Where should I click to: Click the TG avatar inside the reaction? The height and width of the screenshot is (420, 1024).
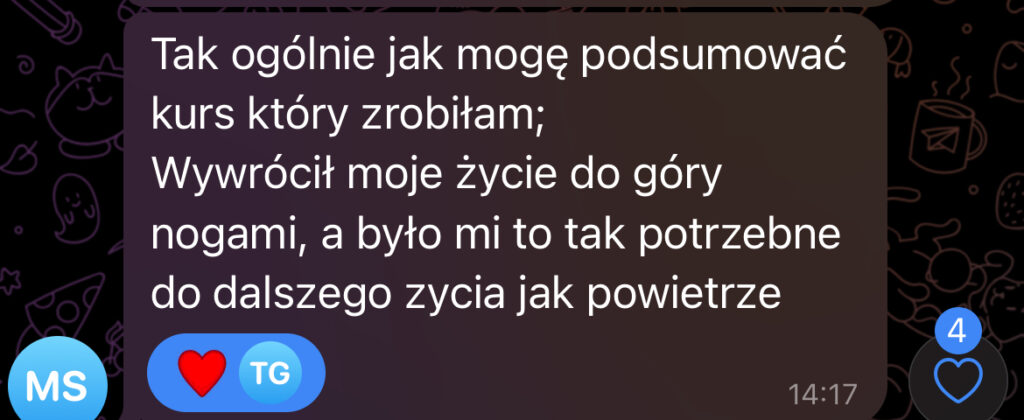coord(270,373)
